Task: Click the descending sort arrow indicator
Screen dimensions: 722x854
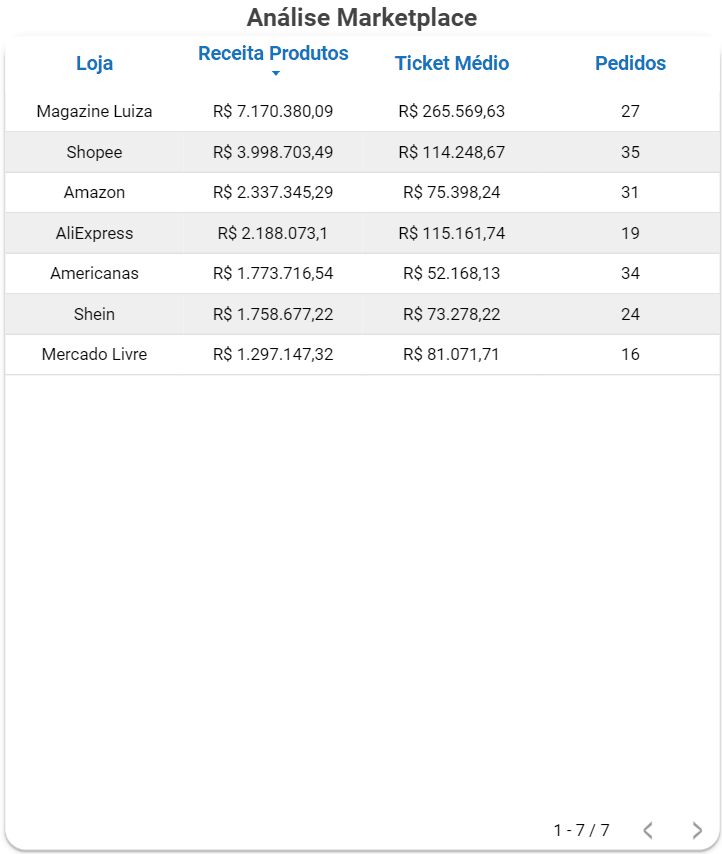Action: [x=276, y=74]
